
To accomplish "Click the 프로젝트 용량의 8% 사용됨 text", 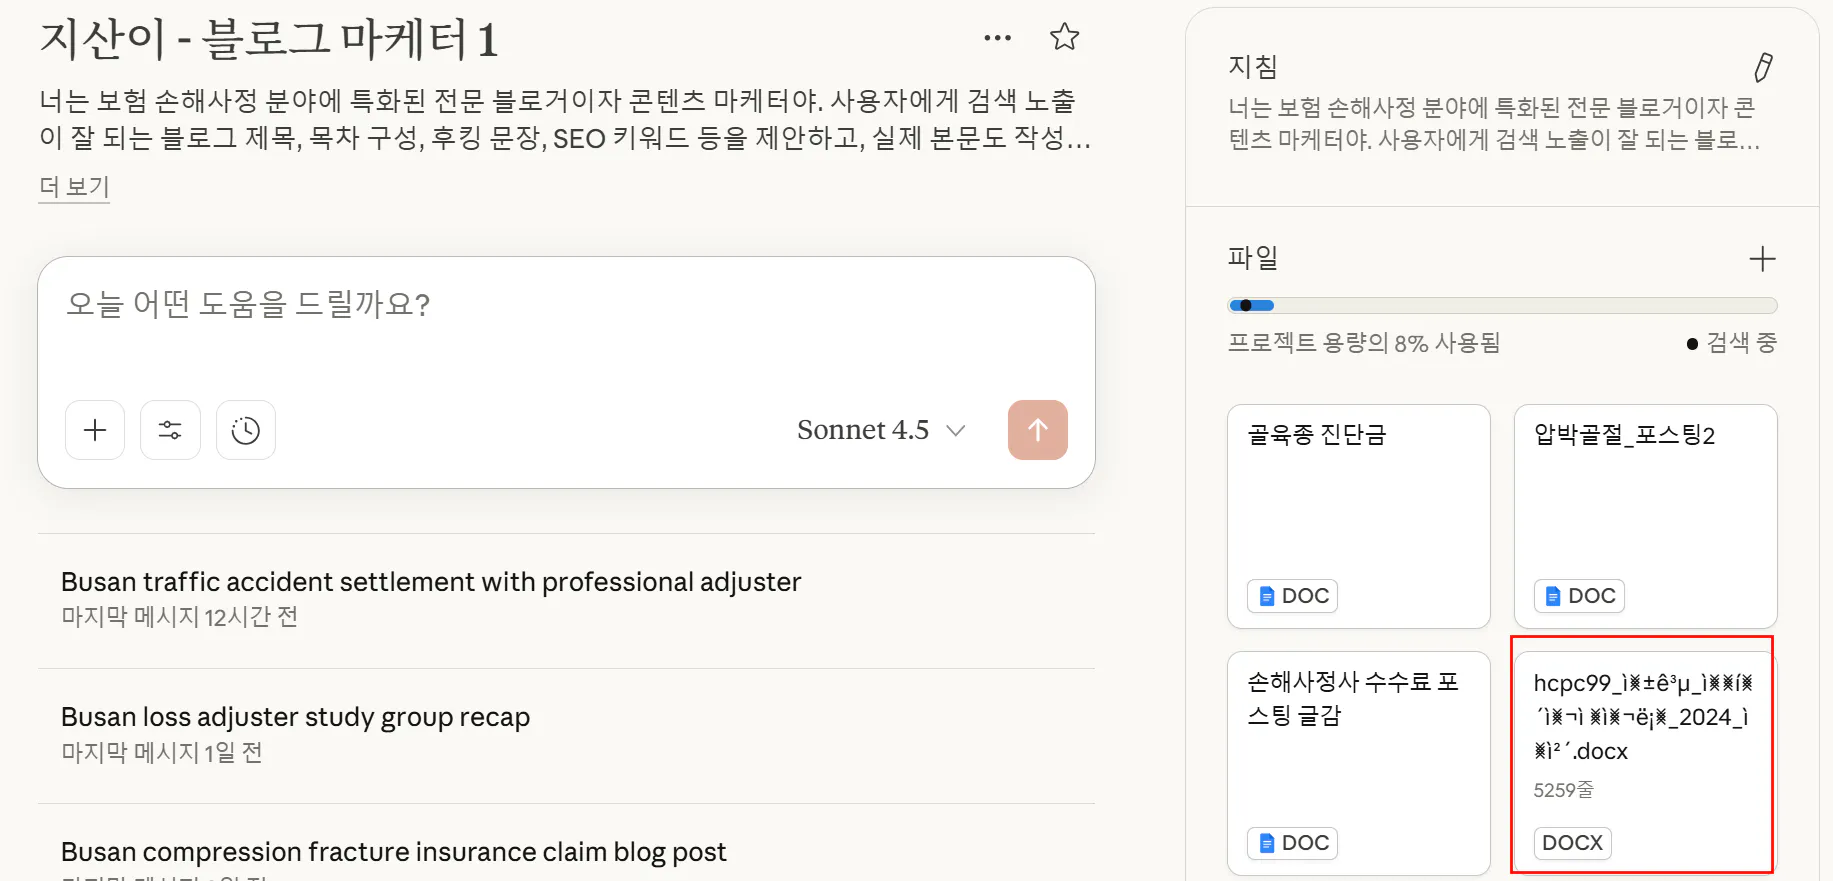I will tap(1364, 343).
